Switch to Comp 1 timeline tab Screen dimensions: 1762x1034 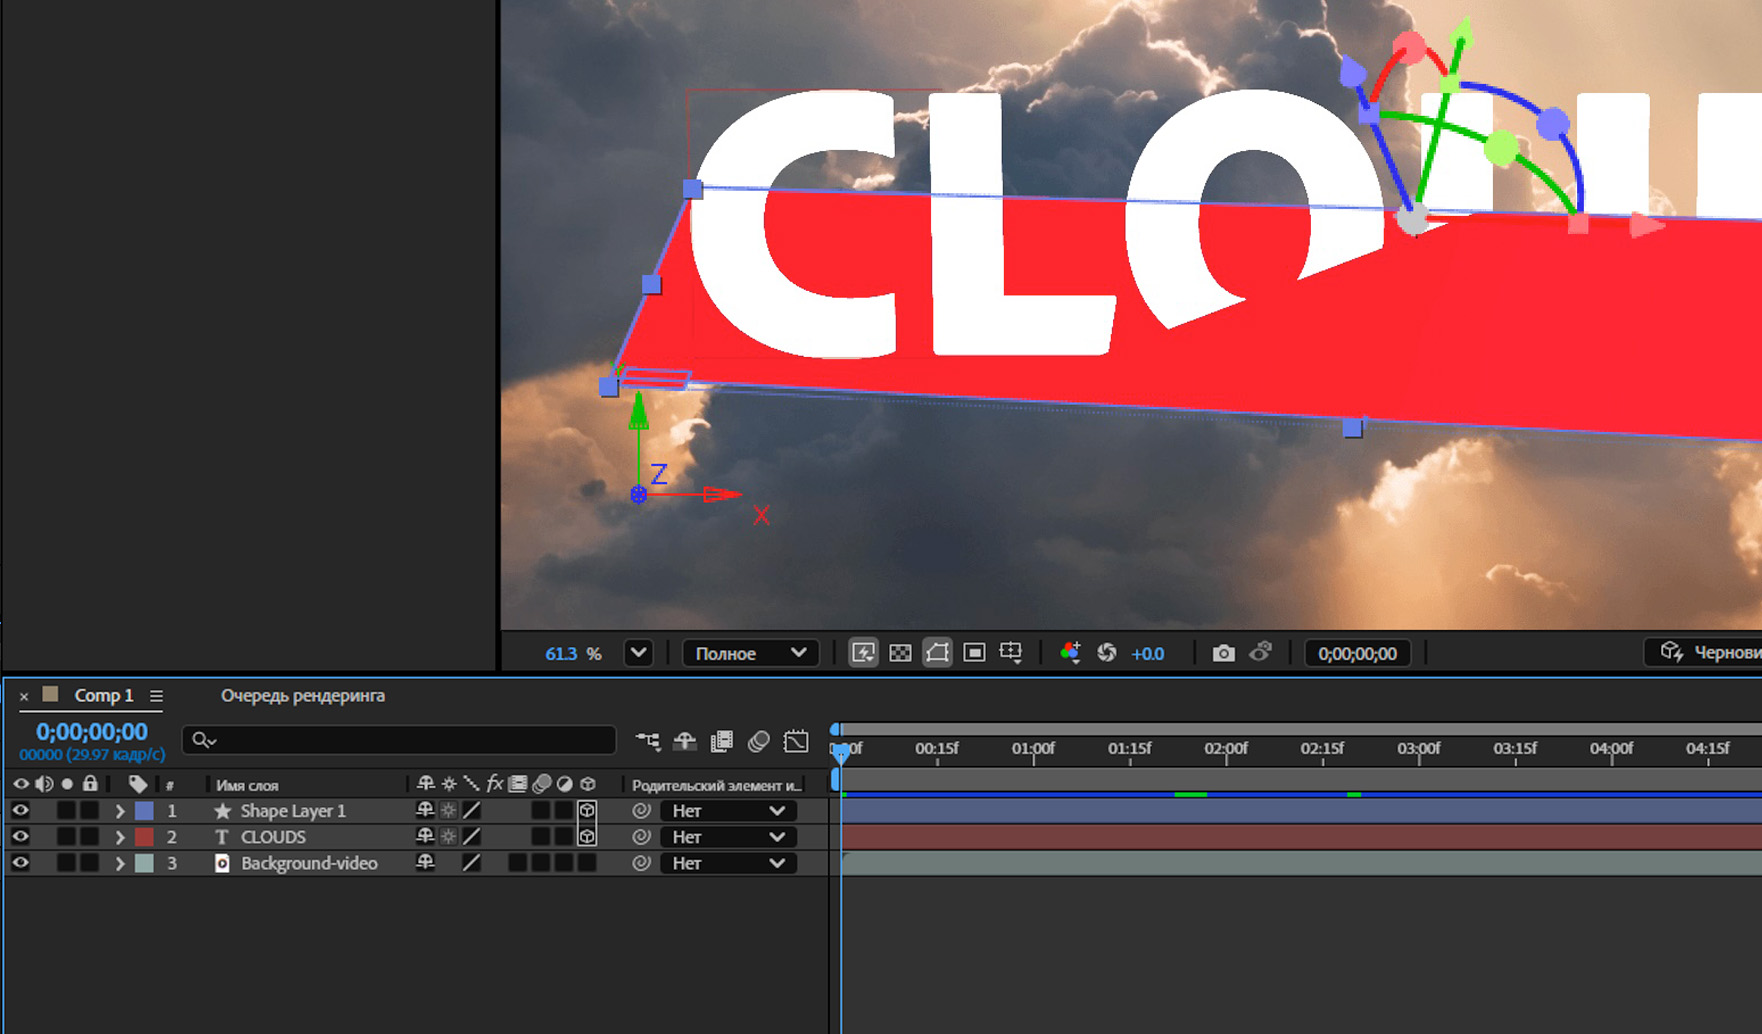[x=104, y=695]
